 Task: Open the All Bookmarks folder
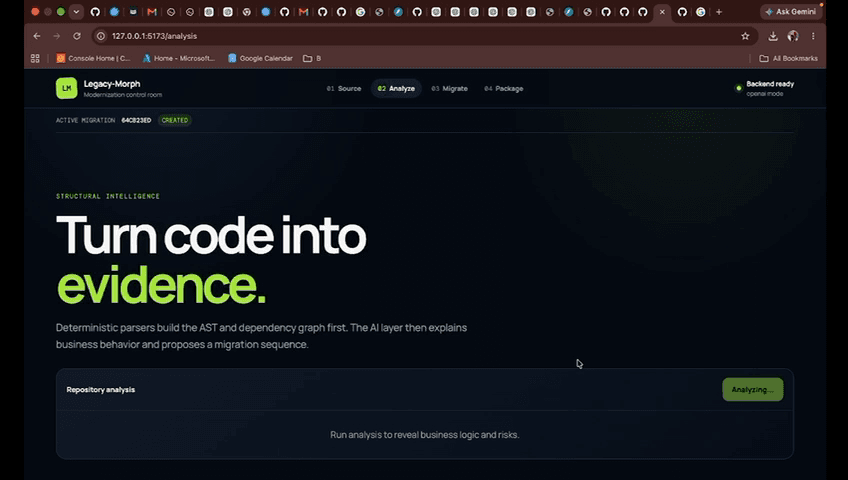(x=789, y=58)
